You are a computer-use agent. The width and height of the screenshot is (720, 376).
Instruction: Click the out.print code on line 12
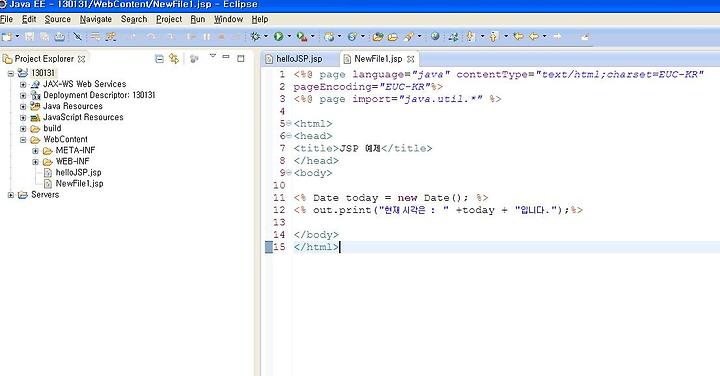(438, 210)
